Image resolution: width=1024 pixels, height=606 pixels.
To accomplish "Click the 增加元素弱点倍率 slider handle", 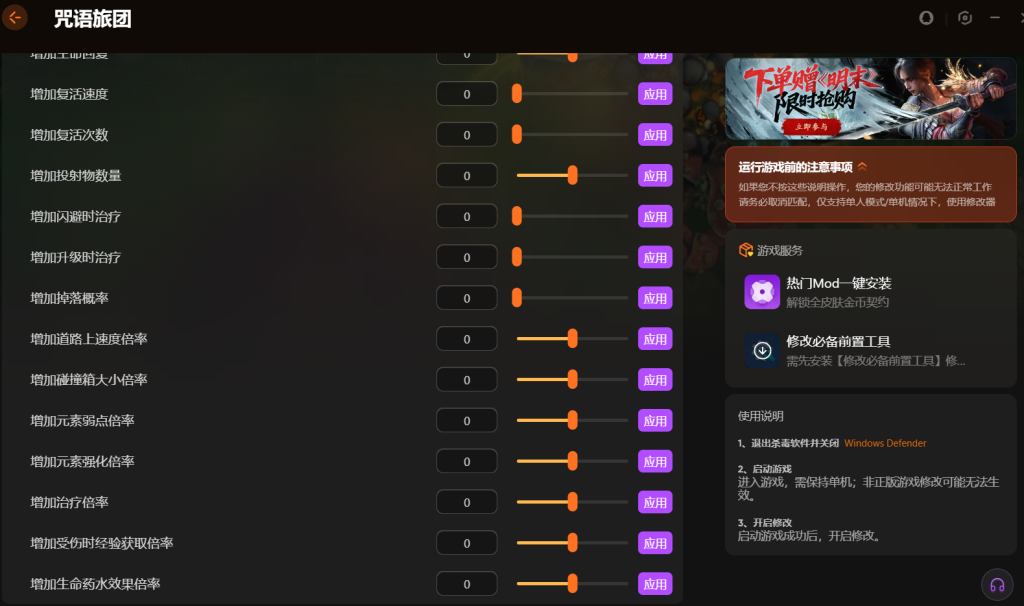I will (573, 420).
